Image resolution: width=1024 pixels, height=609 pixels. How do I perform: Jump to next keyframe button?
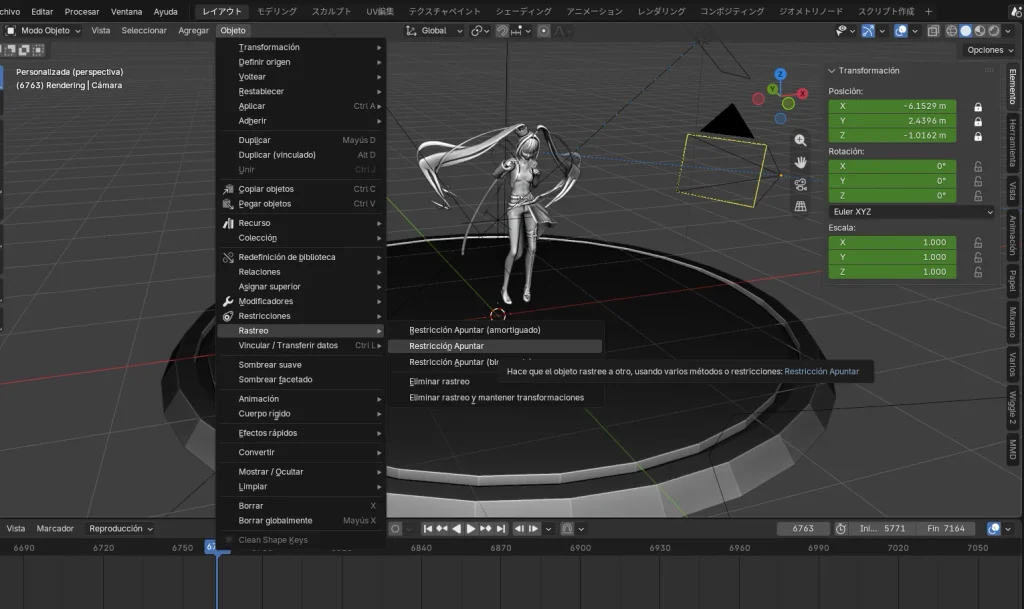(486, 529)
